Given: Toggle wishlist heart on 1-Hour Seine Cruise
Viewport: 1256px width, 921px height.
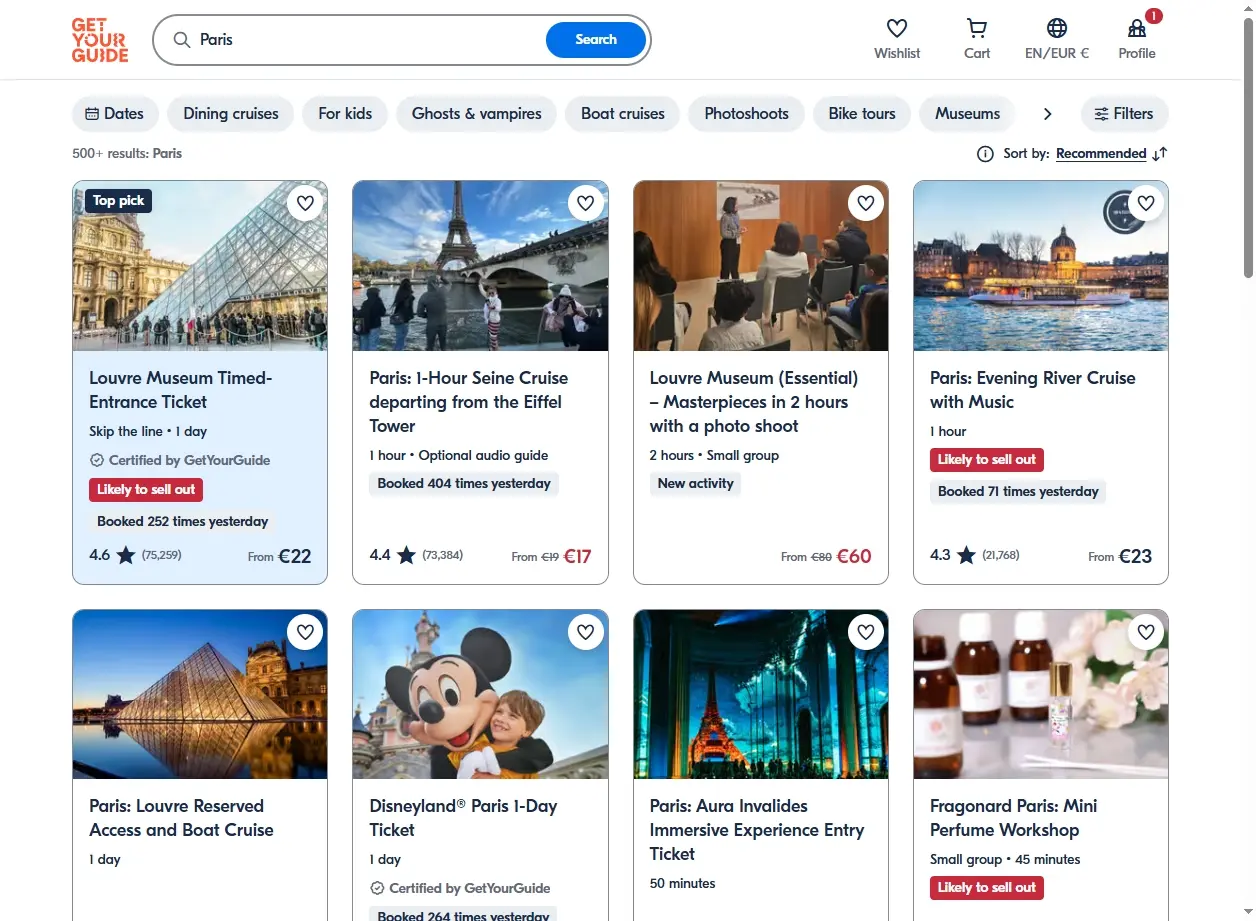Looking at the screenshot, I should pyautogui.click(x=585, y=203).
